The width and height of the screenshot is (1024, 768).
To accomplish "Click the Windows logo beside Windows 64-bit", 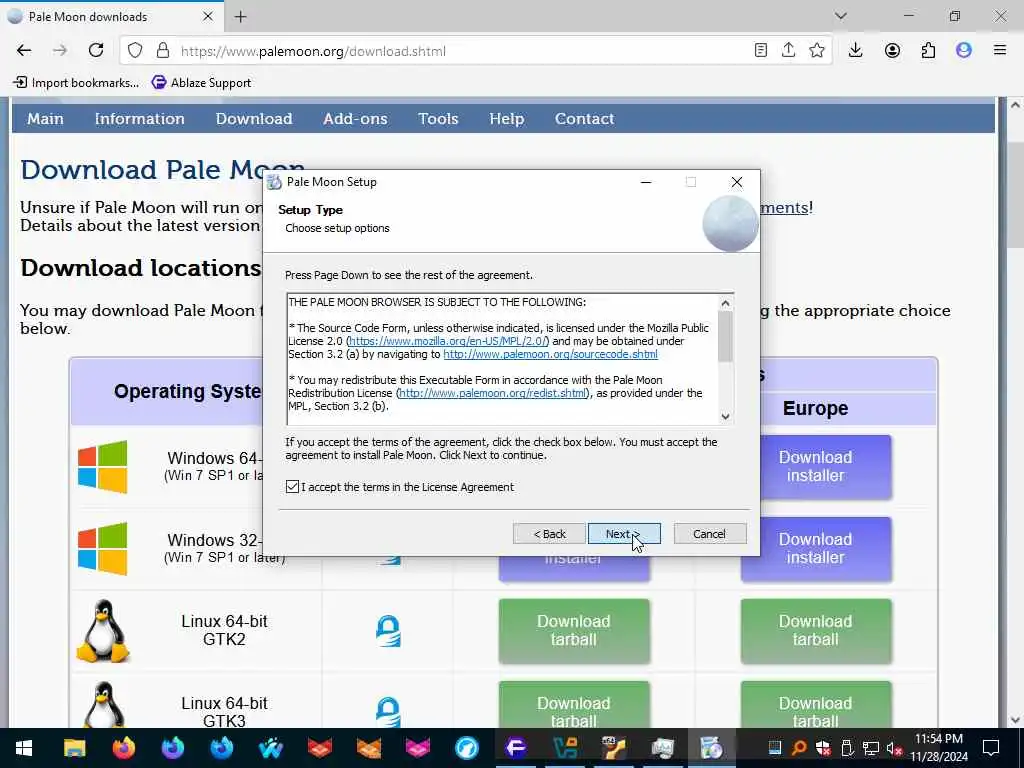I will pos(103,466).
